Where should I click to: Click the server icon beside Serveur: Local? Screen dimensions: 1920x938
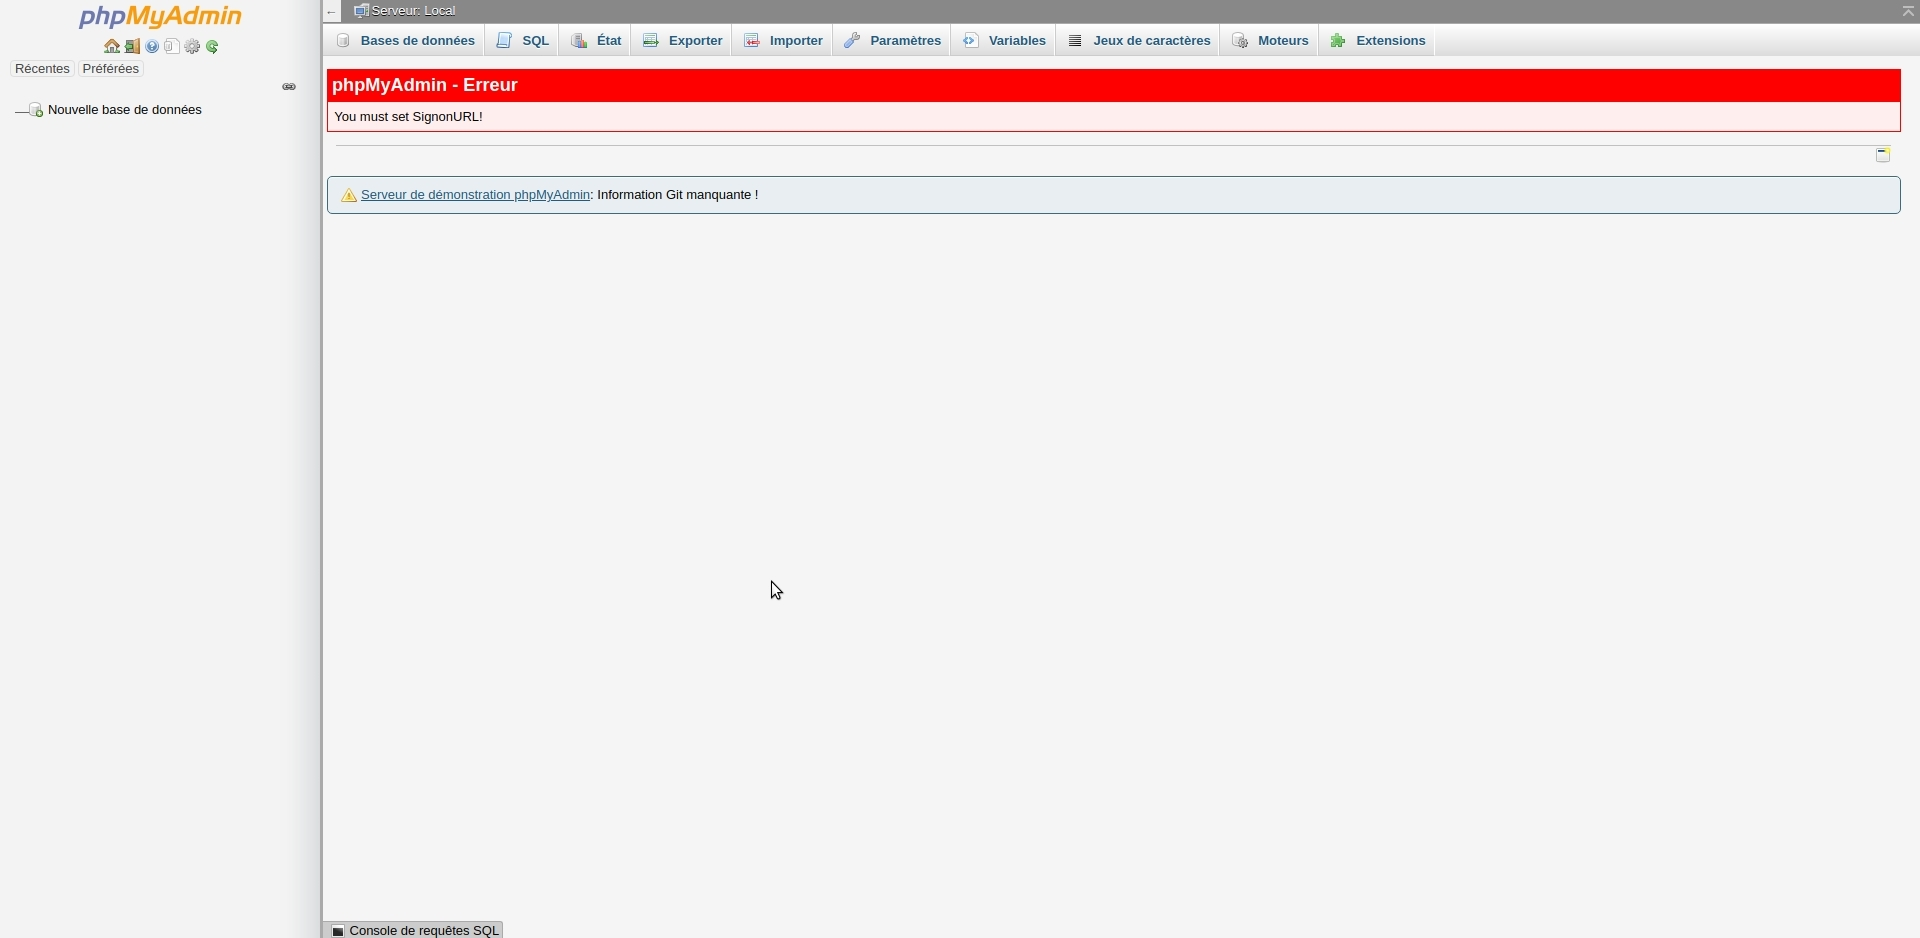361,11
